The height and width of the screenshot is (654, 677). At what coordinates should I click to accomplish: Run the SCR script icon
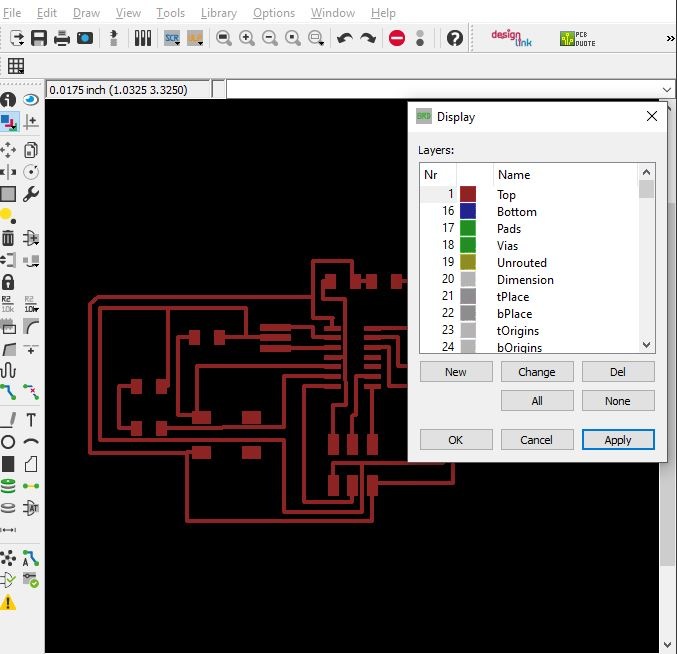[172, 38]
